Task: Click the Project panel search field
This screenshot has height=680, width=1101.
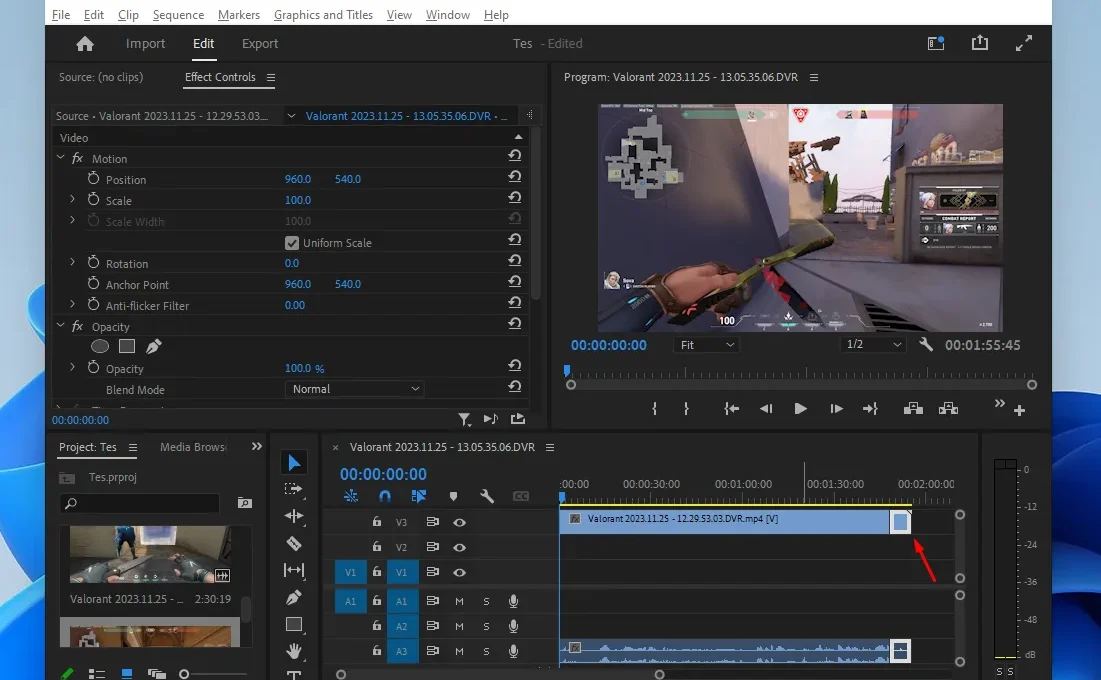Action: coord(140,503)
